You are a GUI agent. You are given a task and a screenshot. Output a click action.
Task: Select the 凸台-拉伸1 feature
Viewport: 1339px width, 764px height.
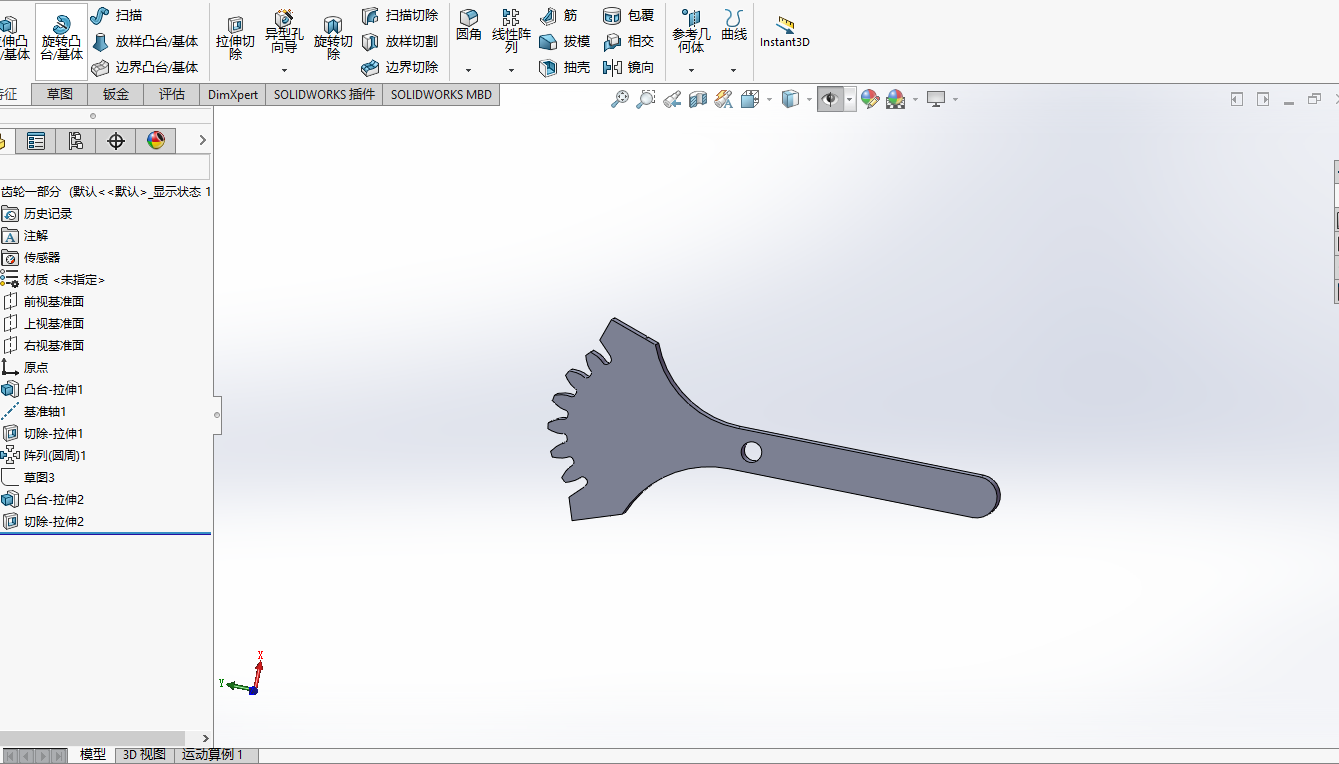pyautogui.click(x=43, y=389)
